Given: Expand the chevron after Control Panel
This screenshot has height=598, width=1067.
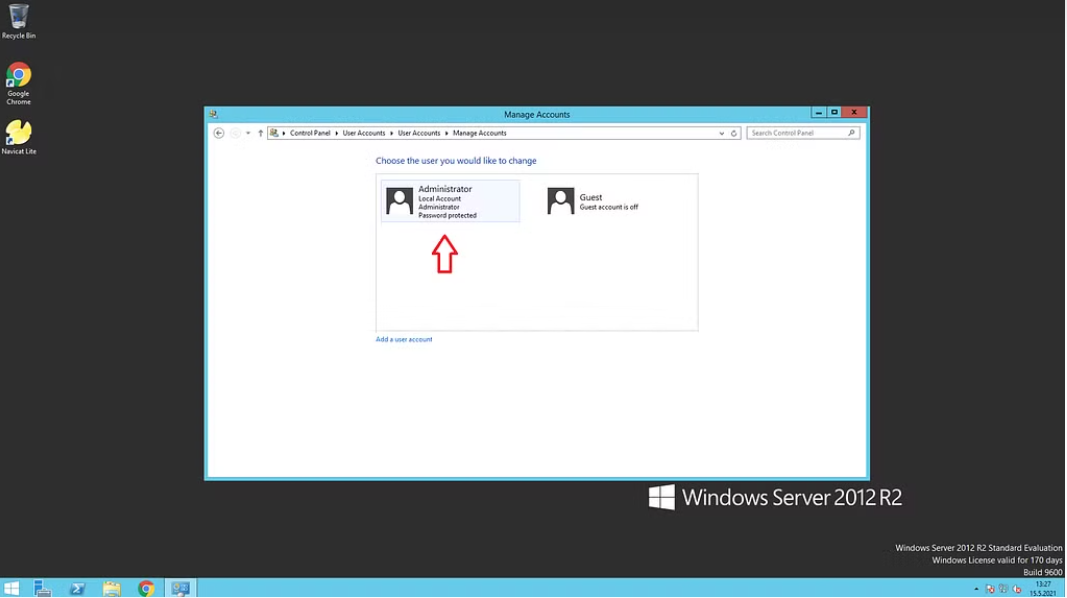Looking at the screenshot, I should click(336, 133).
